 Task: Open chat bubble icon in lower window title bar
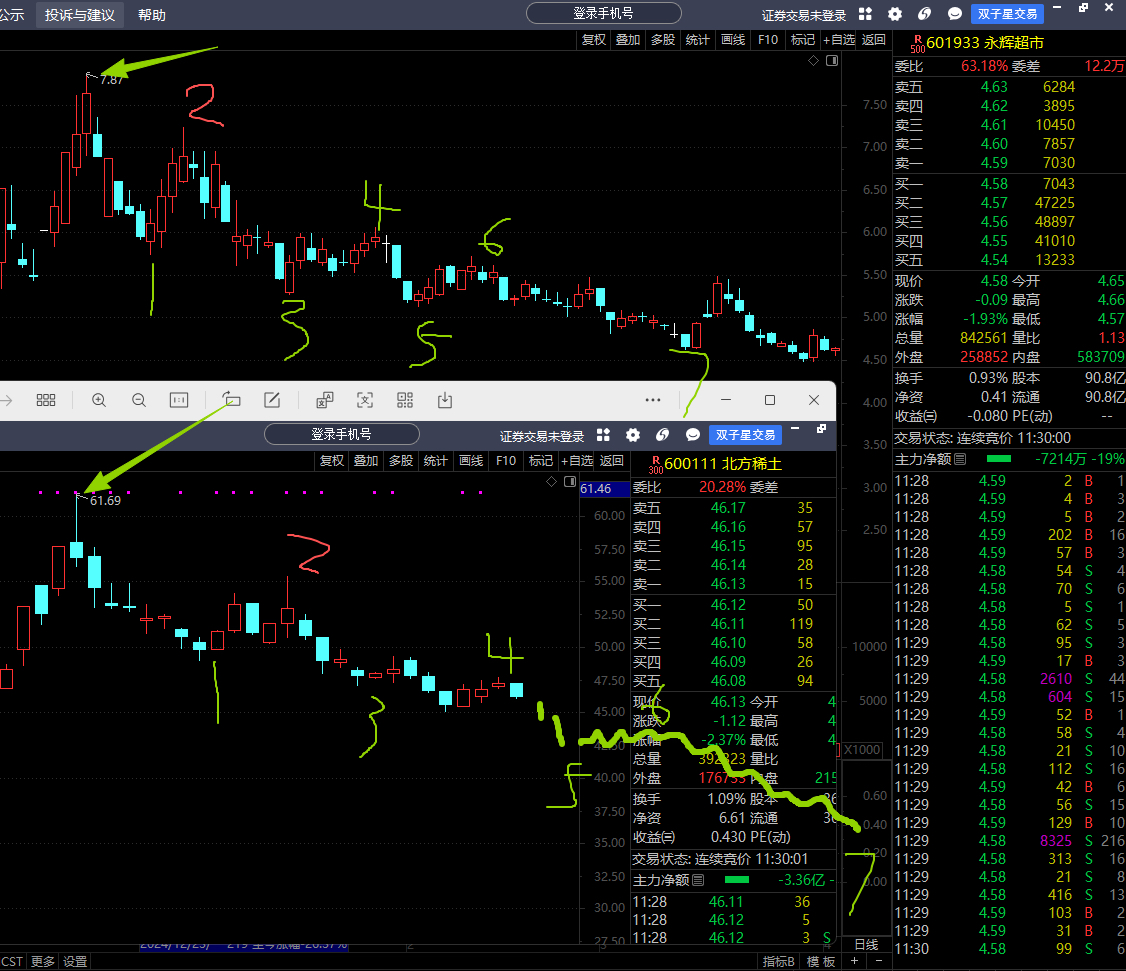point(693,435)
